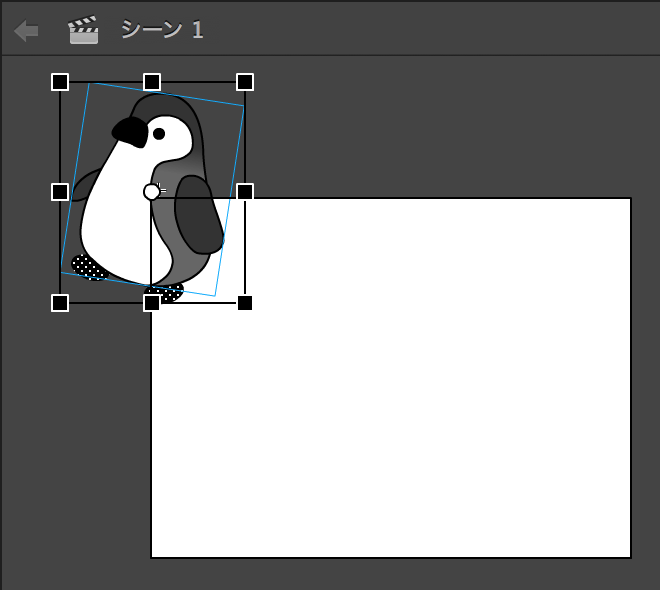Click the bottom-center transform handle
Screen dimensions: 660x590
coord(152,303)
